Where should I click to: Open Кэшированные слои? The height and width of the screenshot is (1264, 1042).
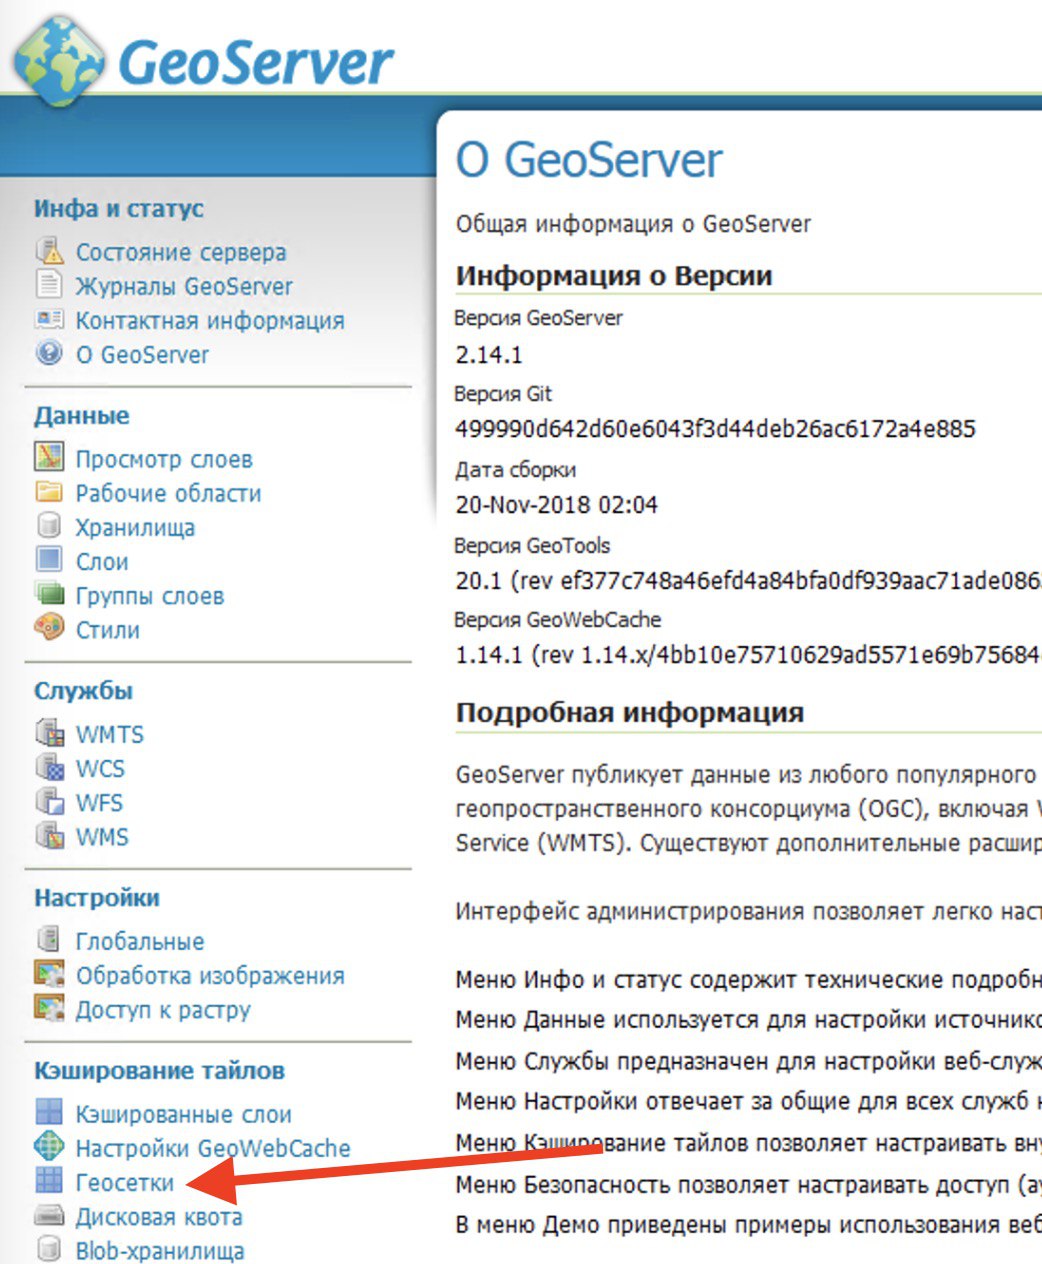[x=184, y=1114]
